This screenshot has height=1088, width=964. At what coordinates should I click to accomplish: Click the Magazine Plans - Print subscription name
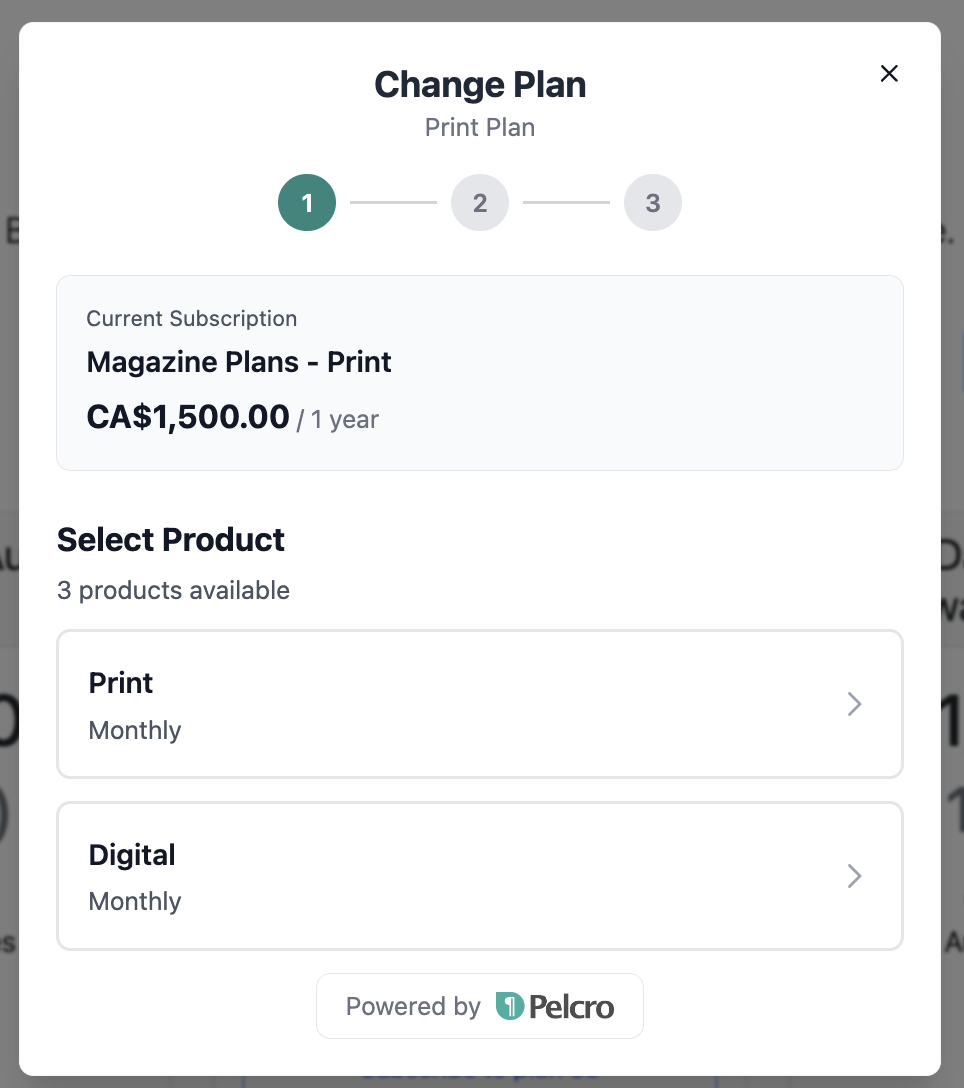click(x=239, y=362)
